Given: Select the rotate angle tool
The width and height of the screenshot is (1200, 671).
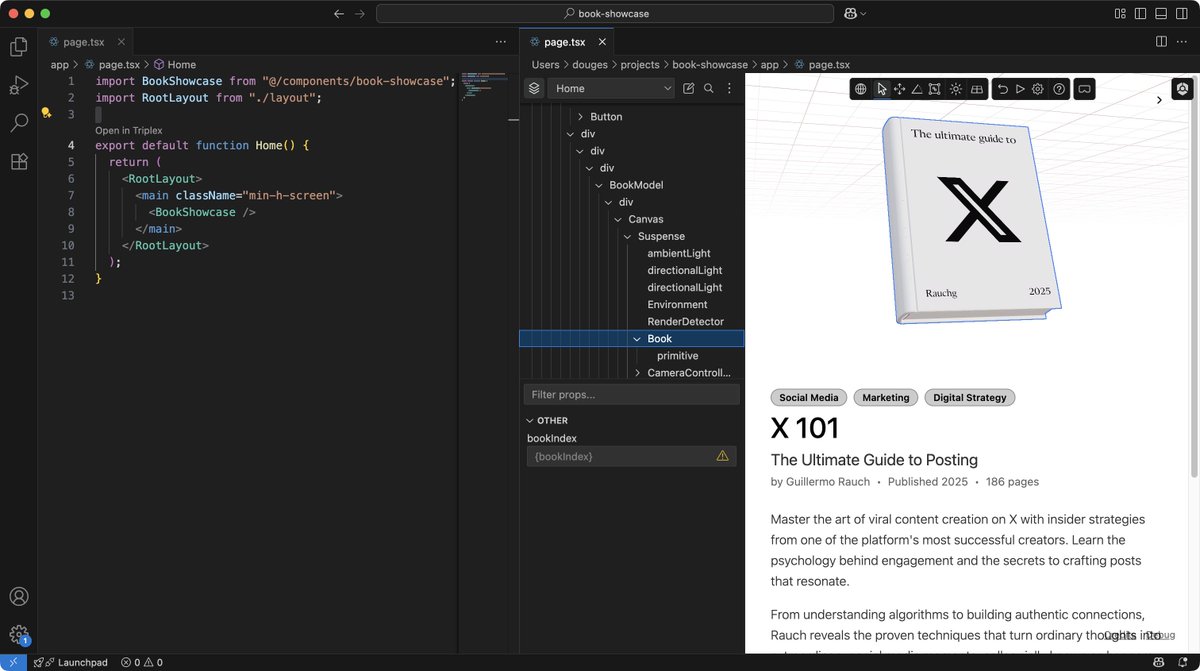Looking at the screenshot, I should 917,89.
